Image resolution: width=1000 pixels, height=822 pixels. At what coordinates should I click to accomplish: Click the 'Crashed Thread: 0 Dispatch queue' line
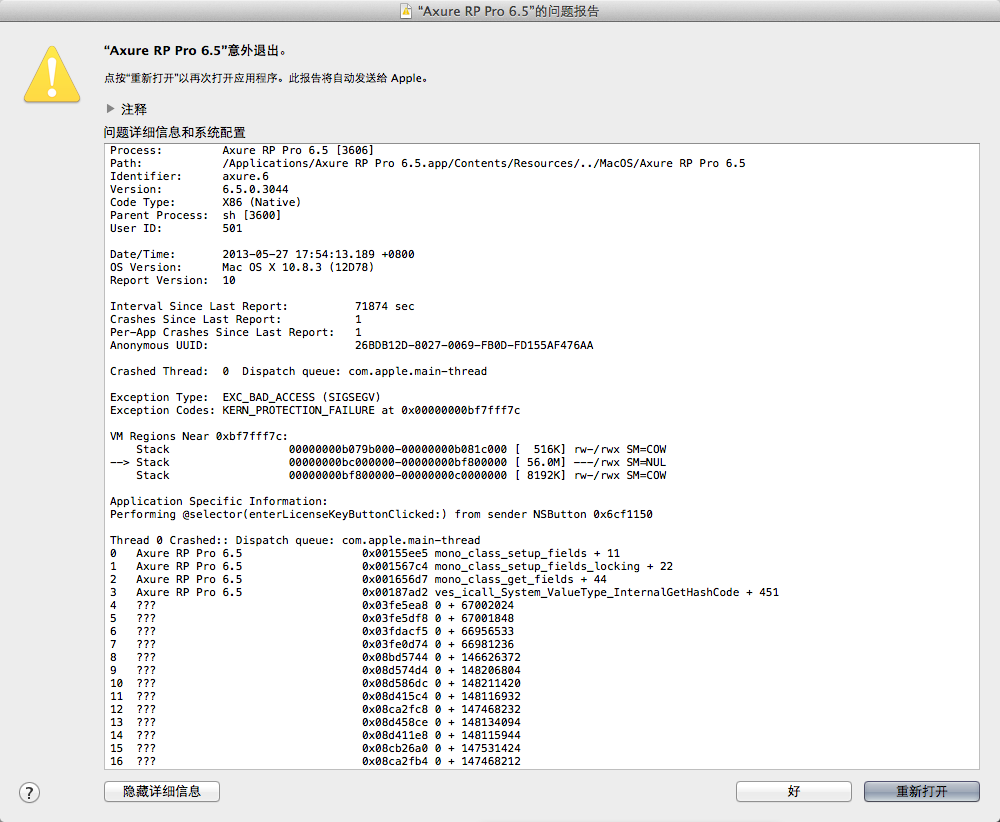pos(298,371)
